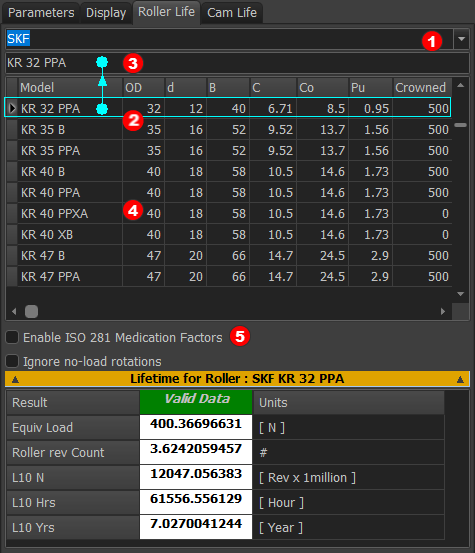The height and width of the screenshot is (553, 475).
Task: Collapse lifetime section using left triangle icon
Action: click(15, 379)
